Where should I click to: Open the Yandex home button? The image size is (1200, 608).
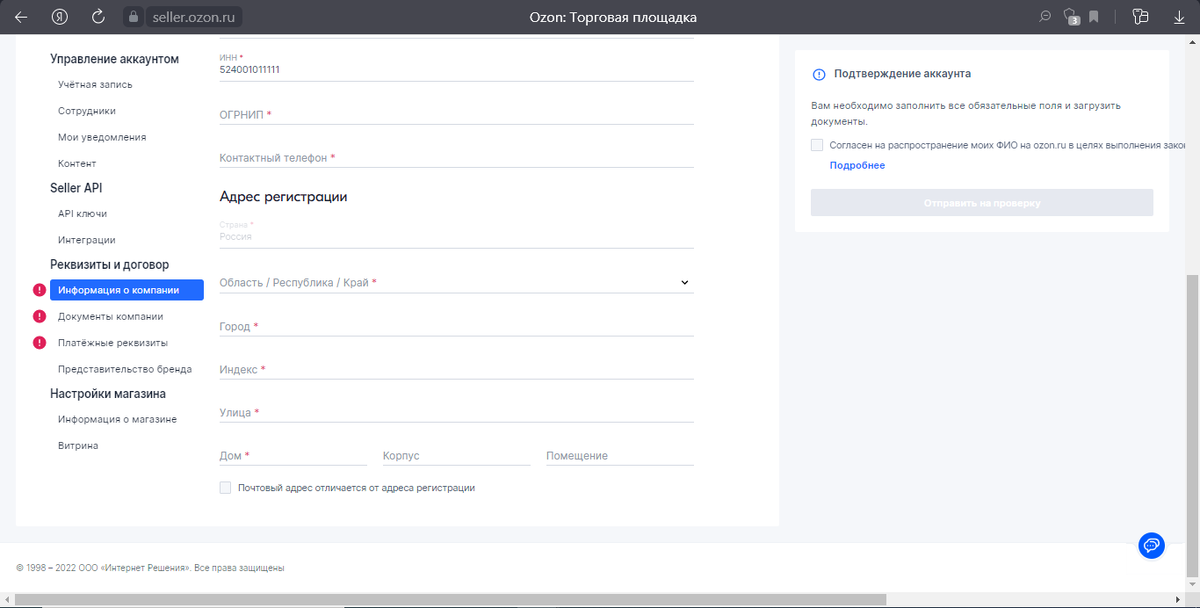[59, 17]
